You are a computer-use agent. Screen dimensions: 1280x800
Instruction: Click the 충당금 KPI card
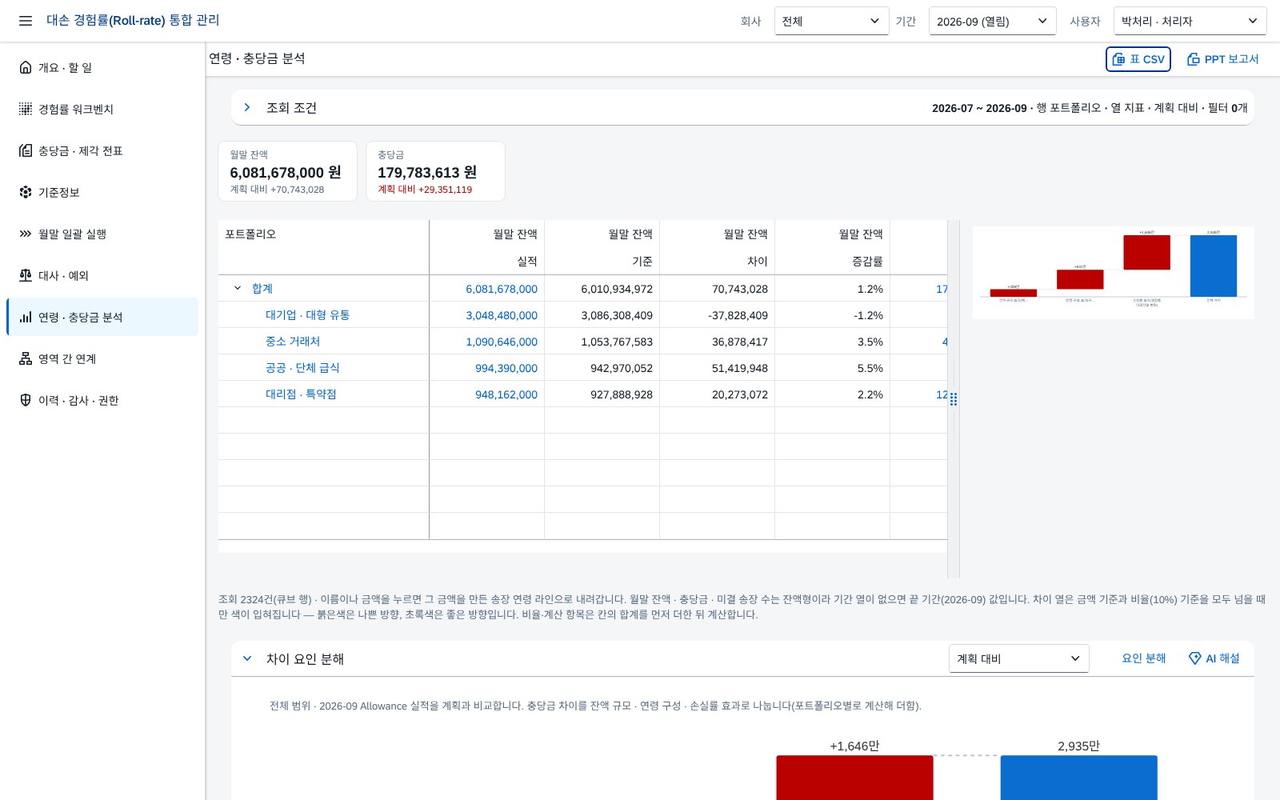(435, 171)
